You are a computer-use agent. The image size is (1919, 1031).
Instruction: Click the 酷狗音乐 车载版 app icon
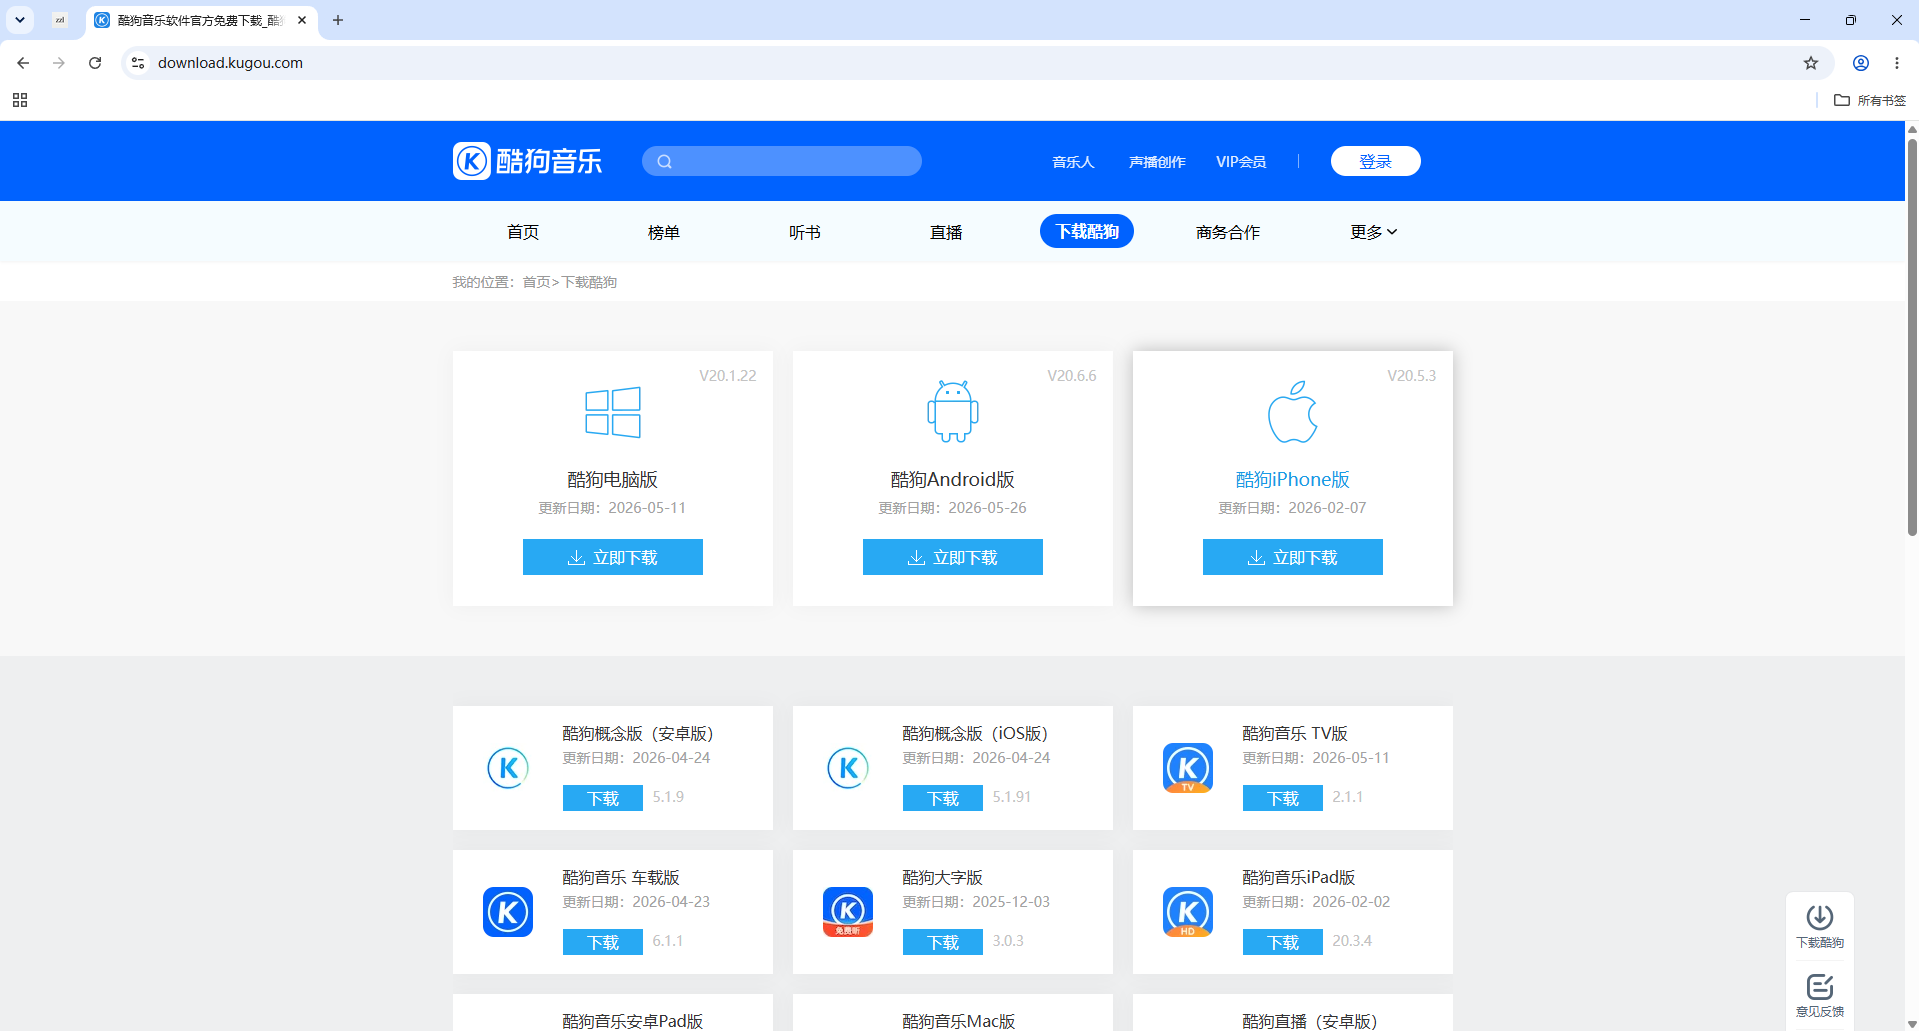(508, 912)
